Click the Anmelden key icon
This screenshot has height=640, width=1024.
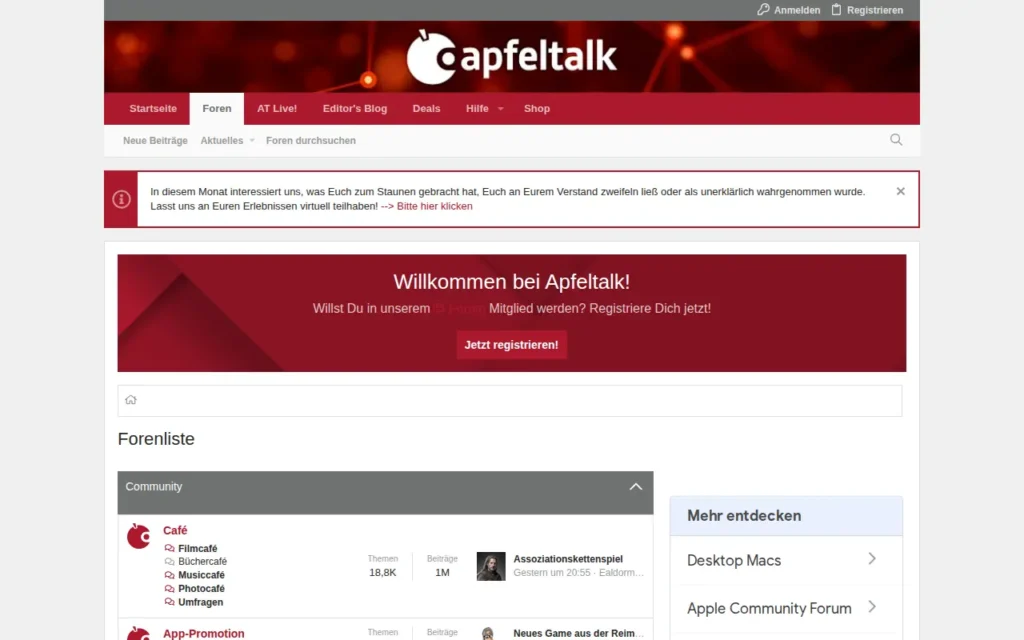763,10
